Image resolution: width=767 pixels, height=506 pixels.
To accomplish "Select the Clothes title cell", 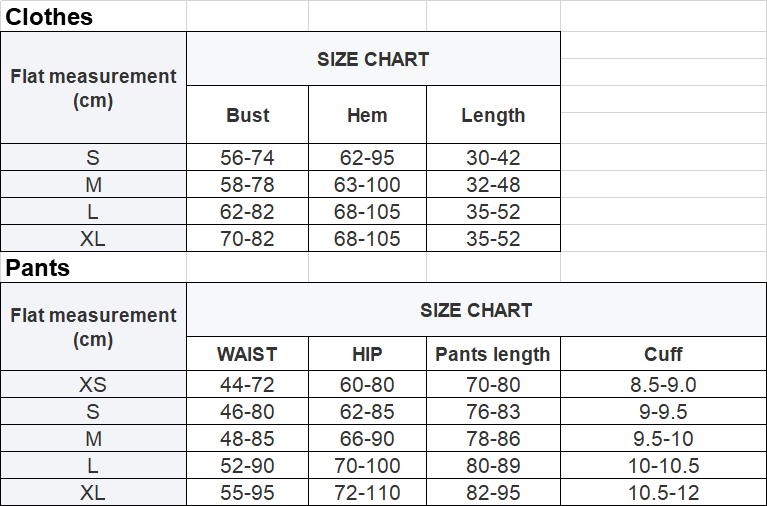I will point(93,16).
